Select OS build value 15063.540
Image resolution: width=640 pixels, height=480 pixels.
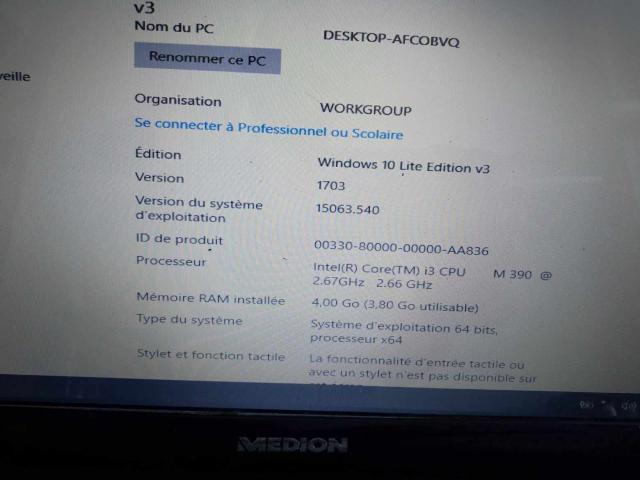(348, 209)
